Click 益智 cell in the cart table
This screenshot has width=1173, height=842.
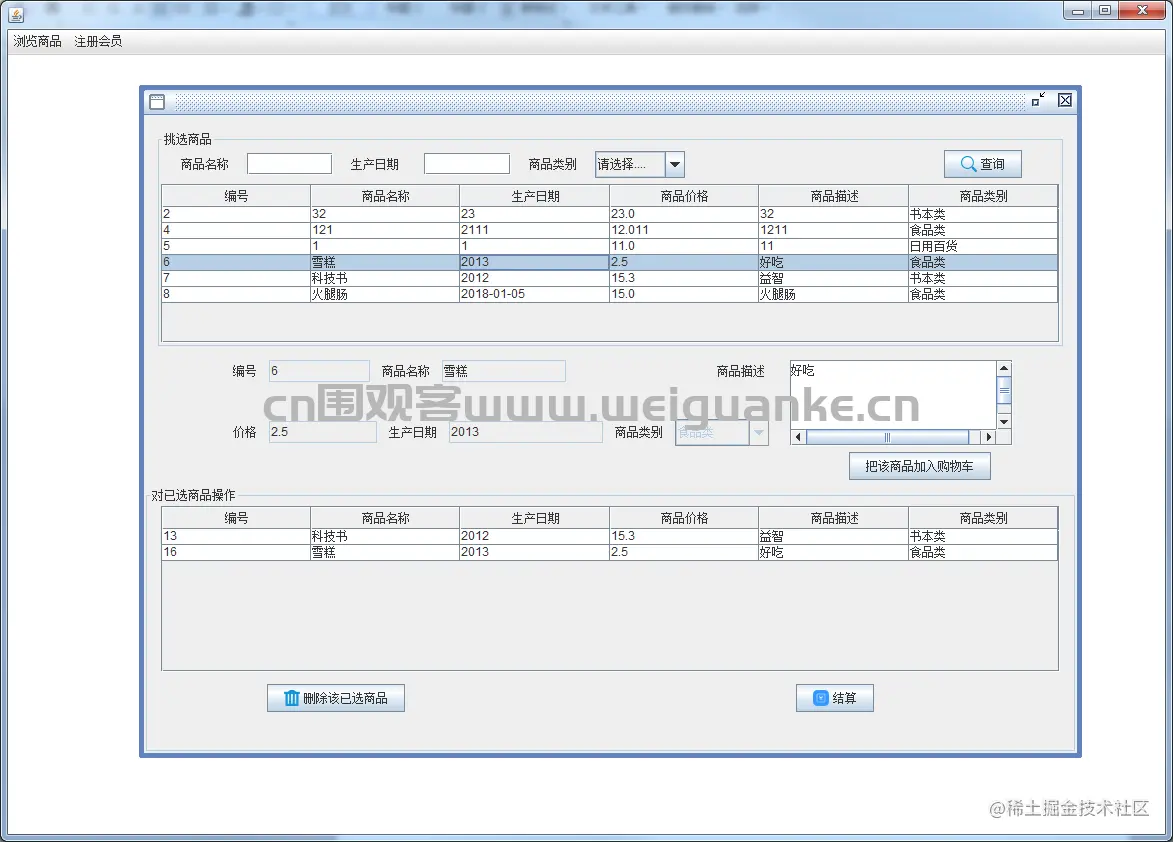[833, 536]
